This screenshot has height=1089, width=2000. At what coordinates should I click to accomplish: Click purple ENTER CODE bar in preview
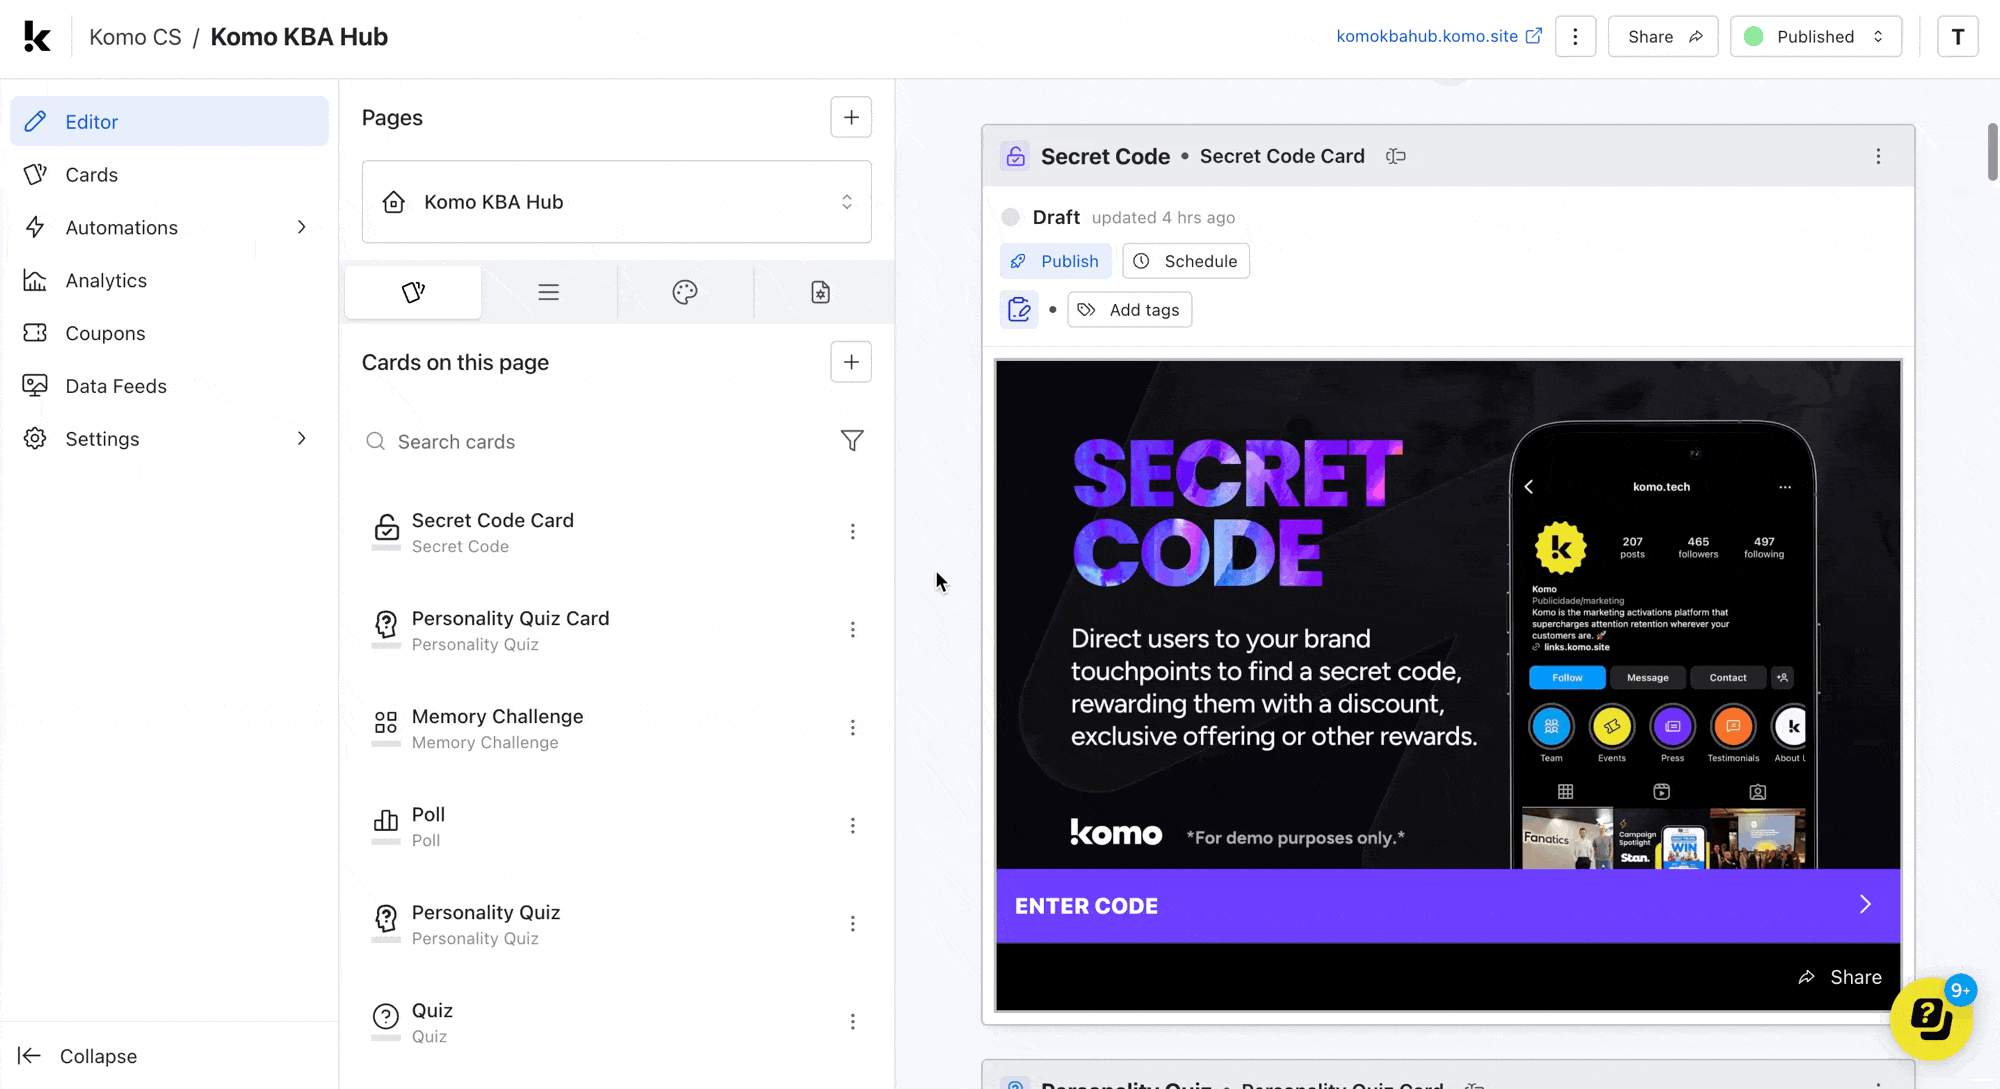tap(1447, 906)
